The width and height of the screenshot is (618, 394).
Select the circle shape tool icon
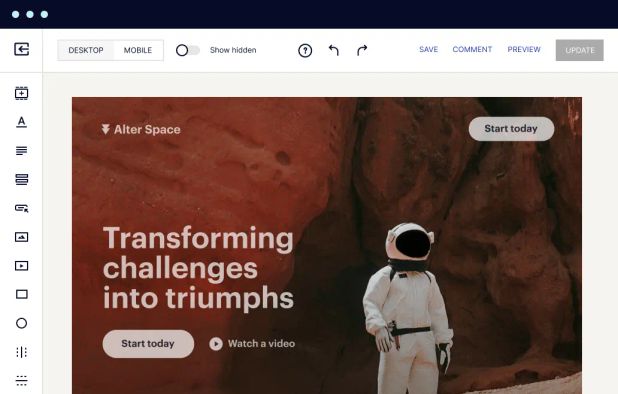(22, 323)
